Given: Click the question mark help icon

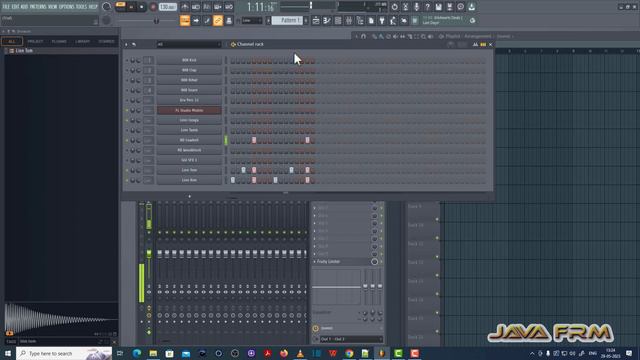Looking at the screenshot, I should 427,7.
